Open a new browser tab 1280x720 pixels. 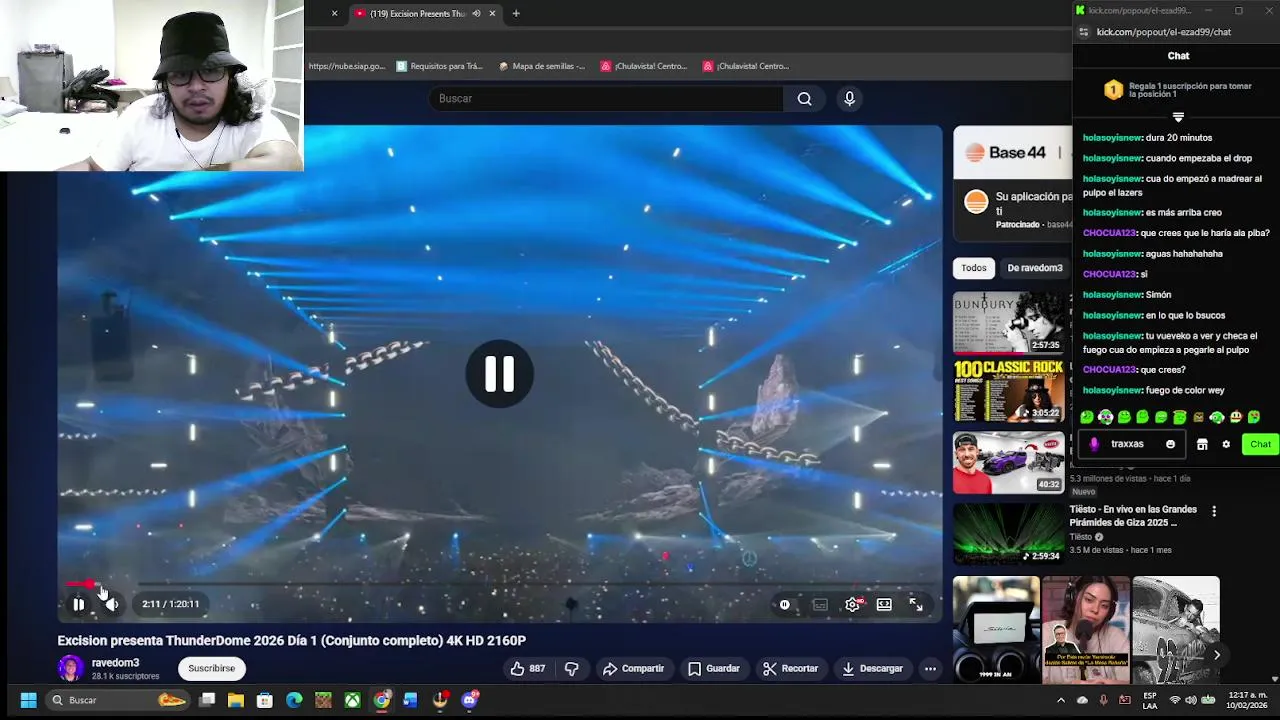click(x=516, y=13)
